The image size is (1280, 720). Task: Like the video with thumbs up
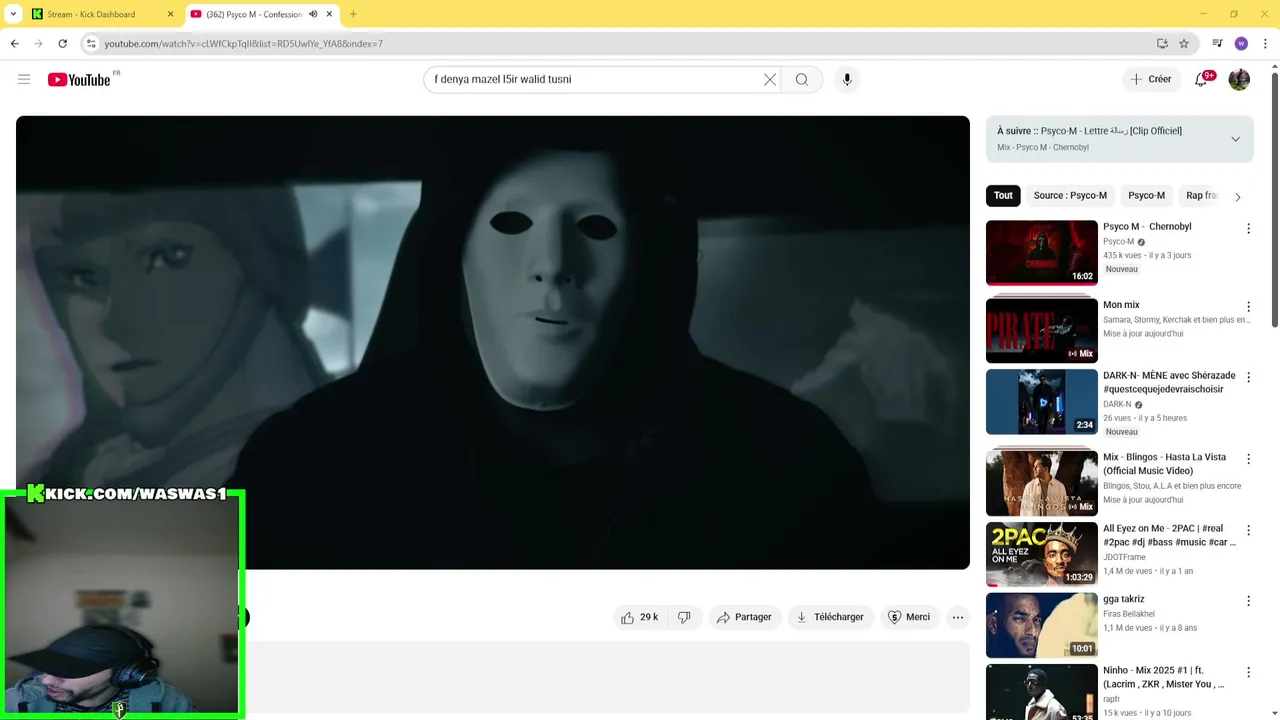[640, 617]
